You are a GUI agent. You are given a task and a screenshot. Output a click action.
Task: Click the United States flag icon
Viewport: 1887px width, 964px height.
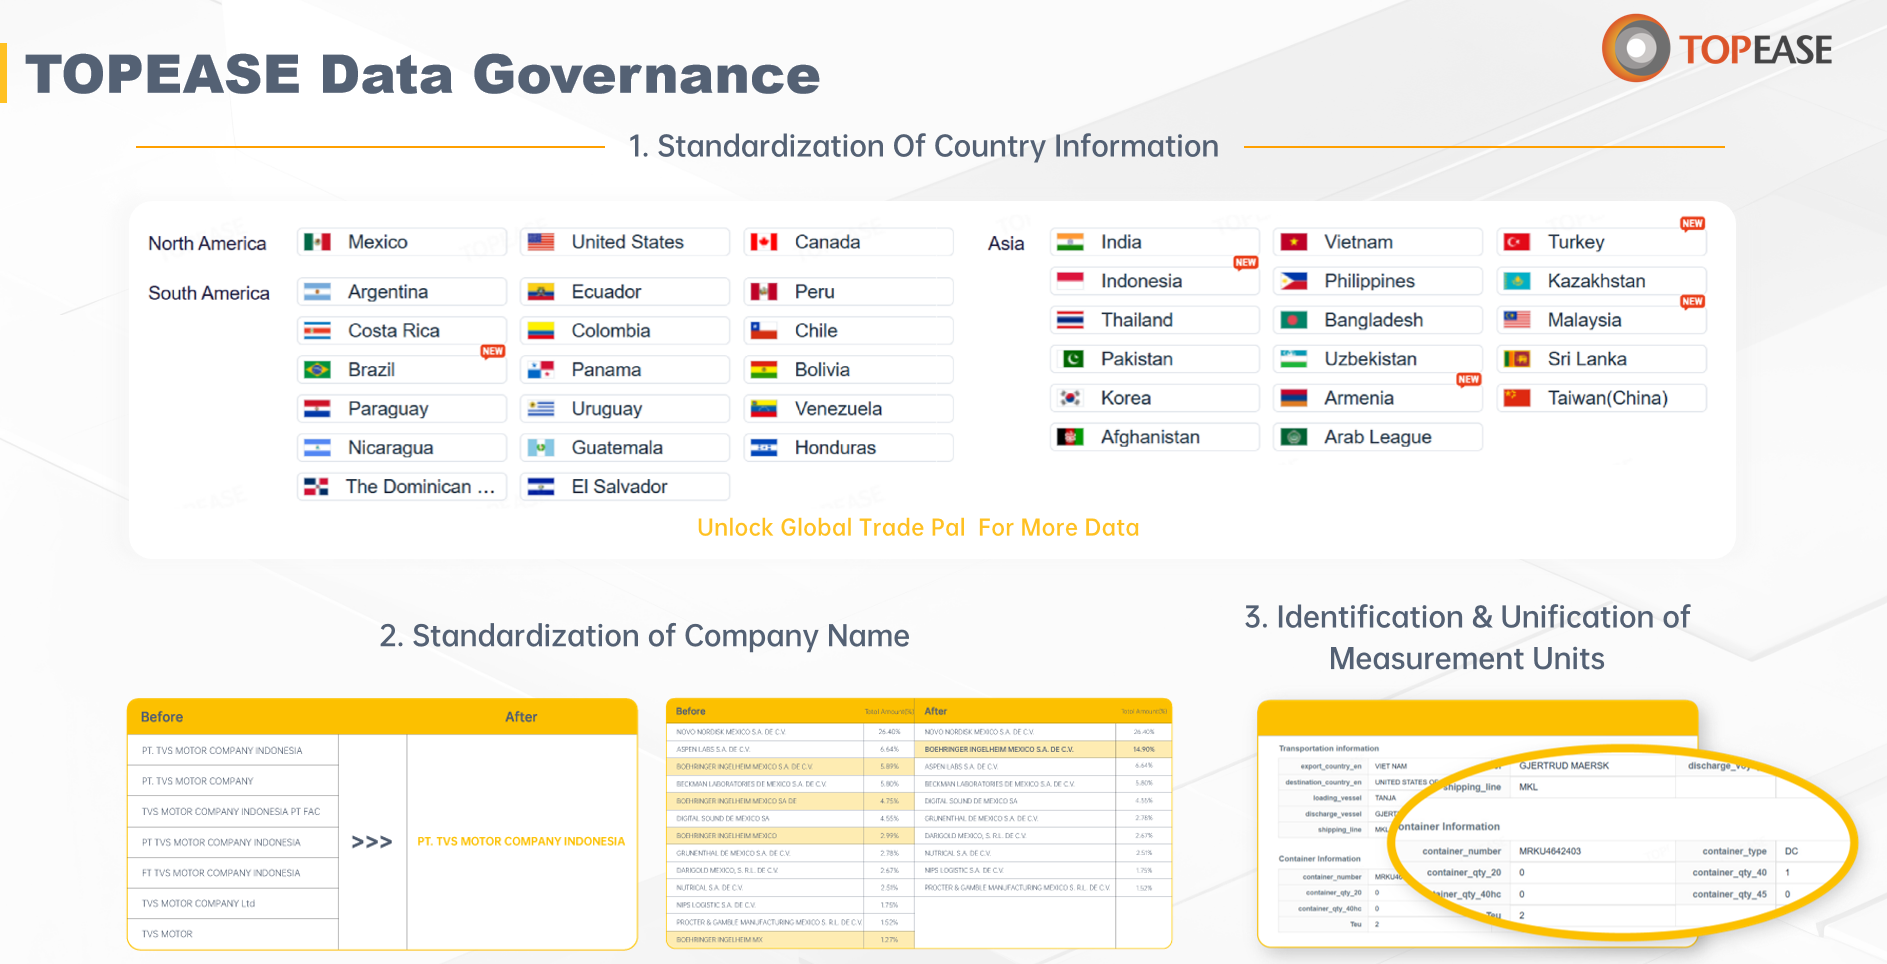(x=541, y=242)
